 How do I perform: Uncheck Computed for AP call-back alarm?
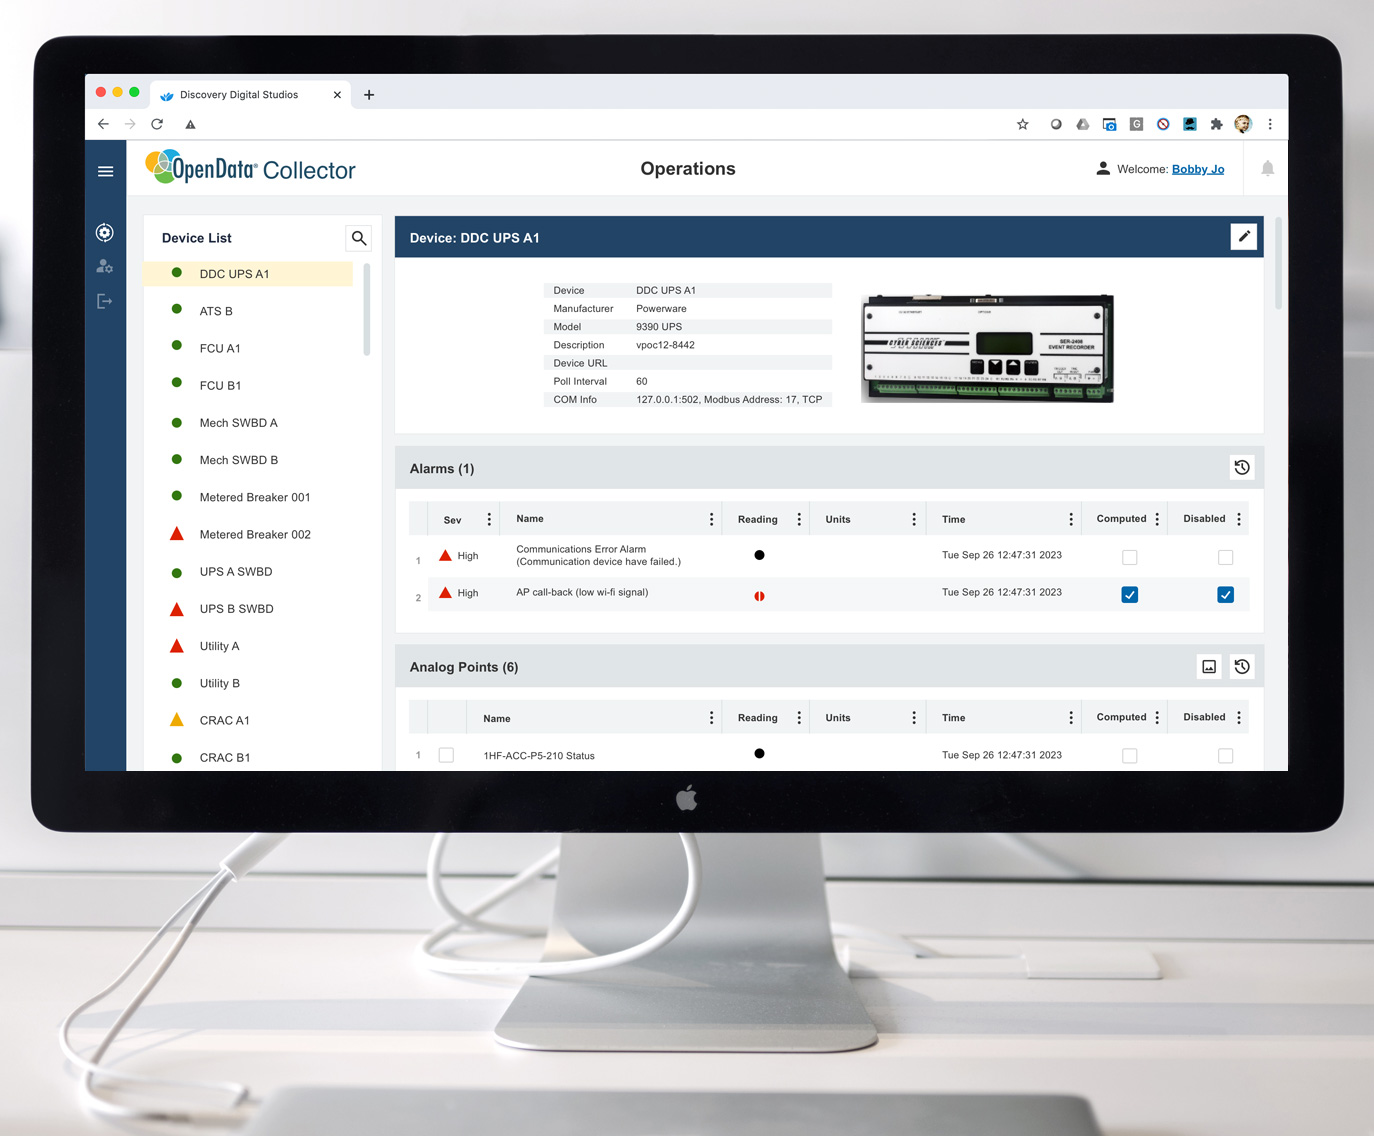tap(1129, 595)
